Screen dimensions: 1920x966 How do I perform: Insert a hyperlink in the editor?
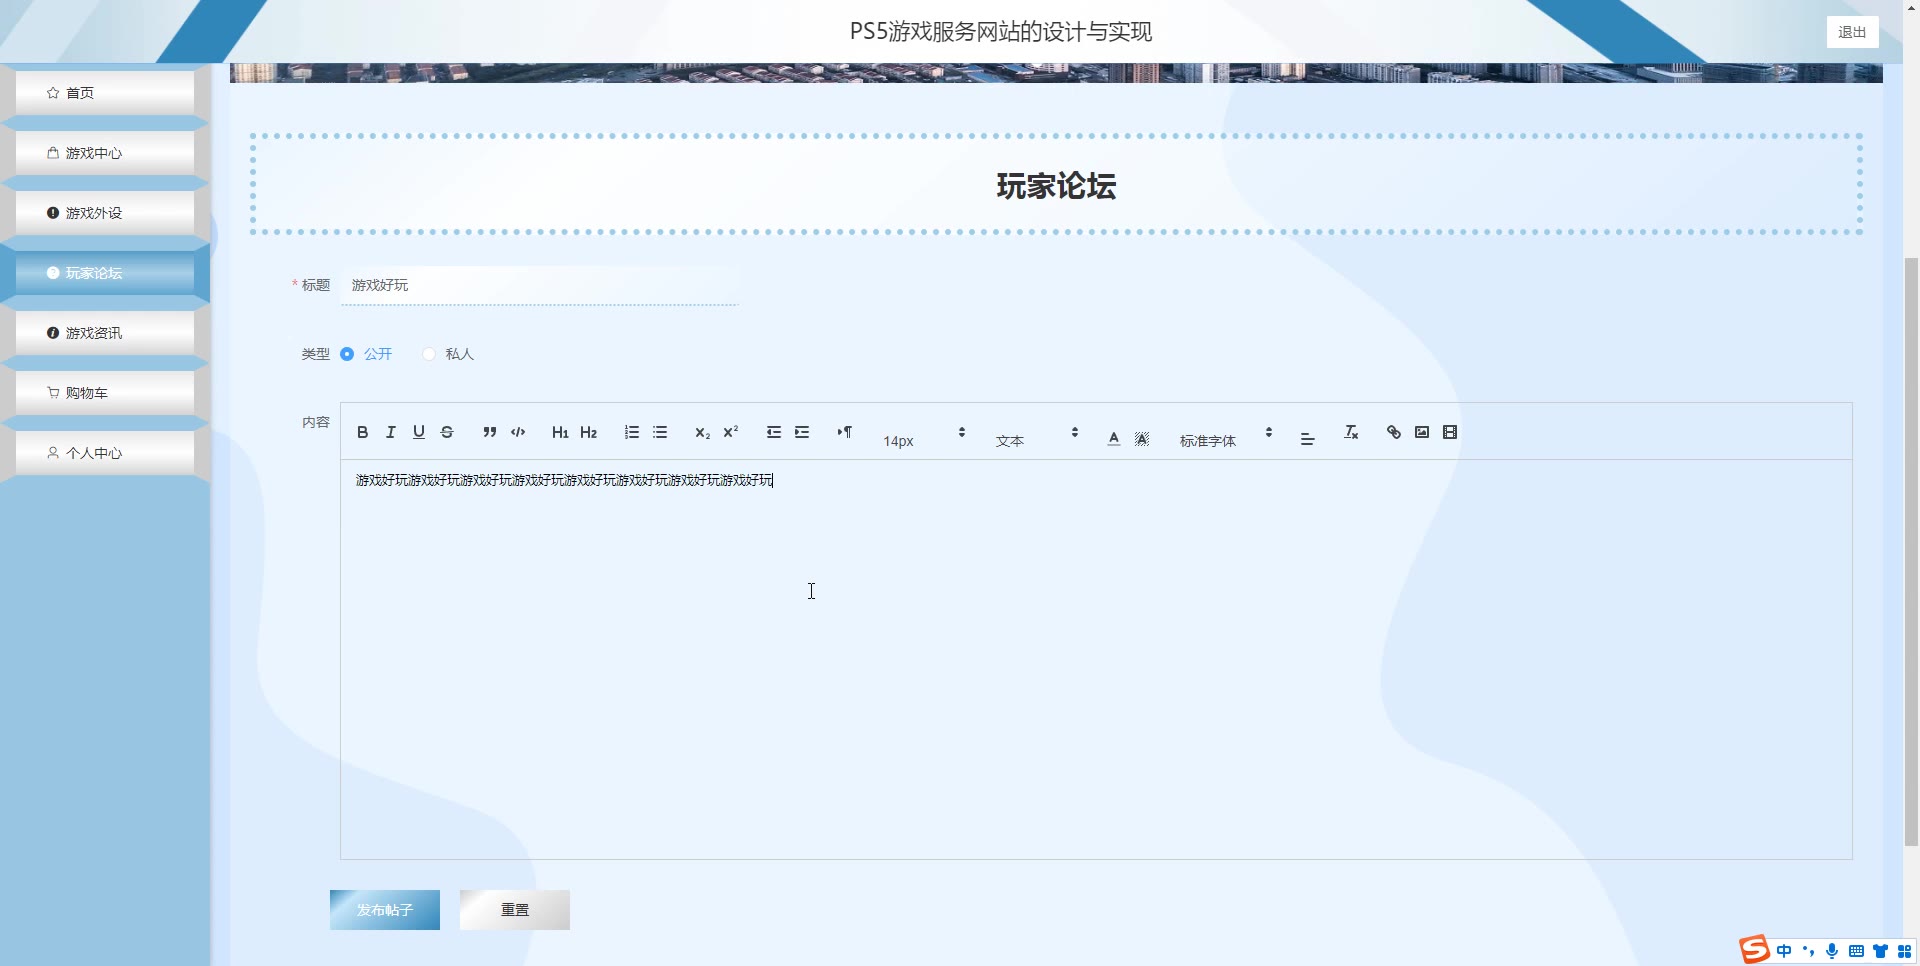click(1393, 432)
